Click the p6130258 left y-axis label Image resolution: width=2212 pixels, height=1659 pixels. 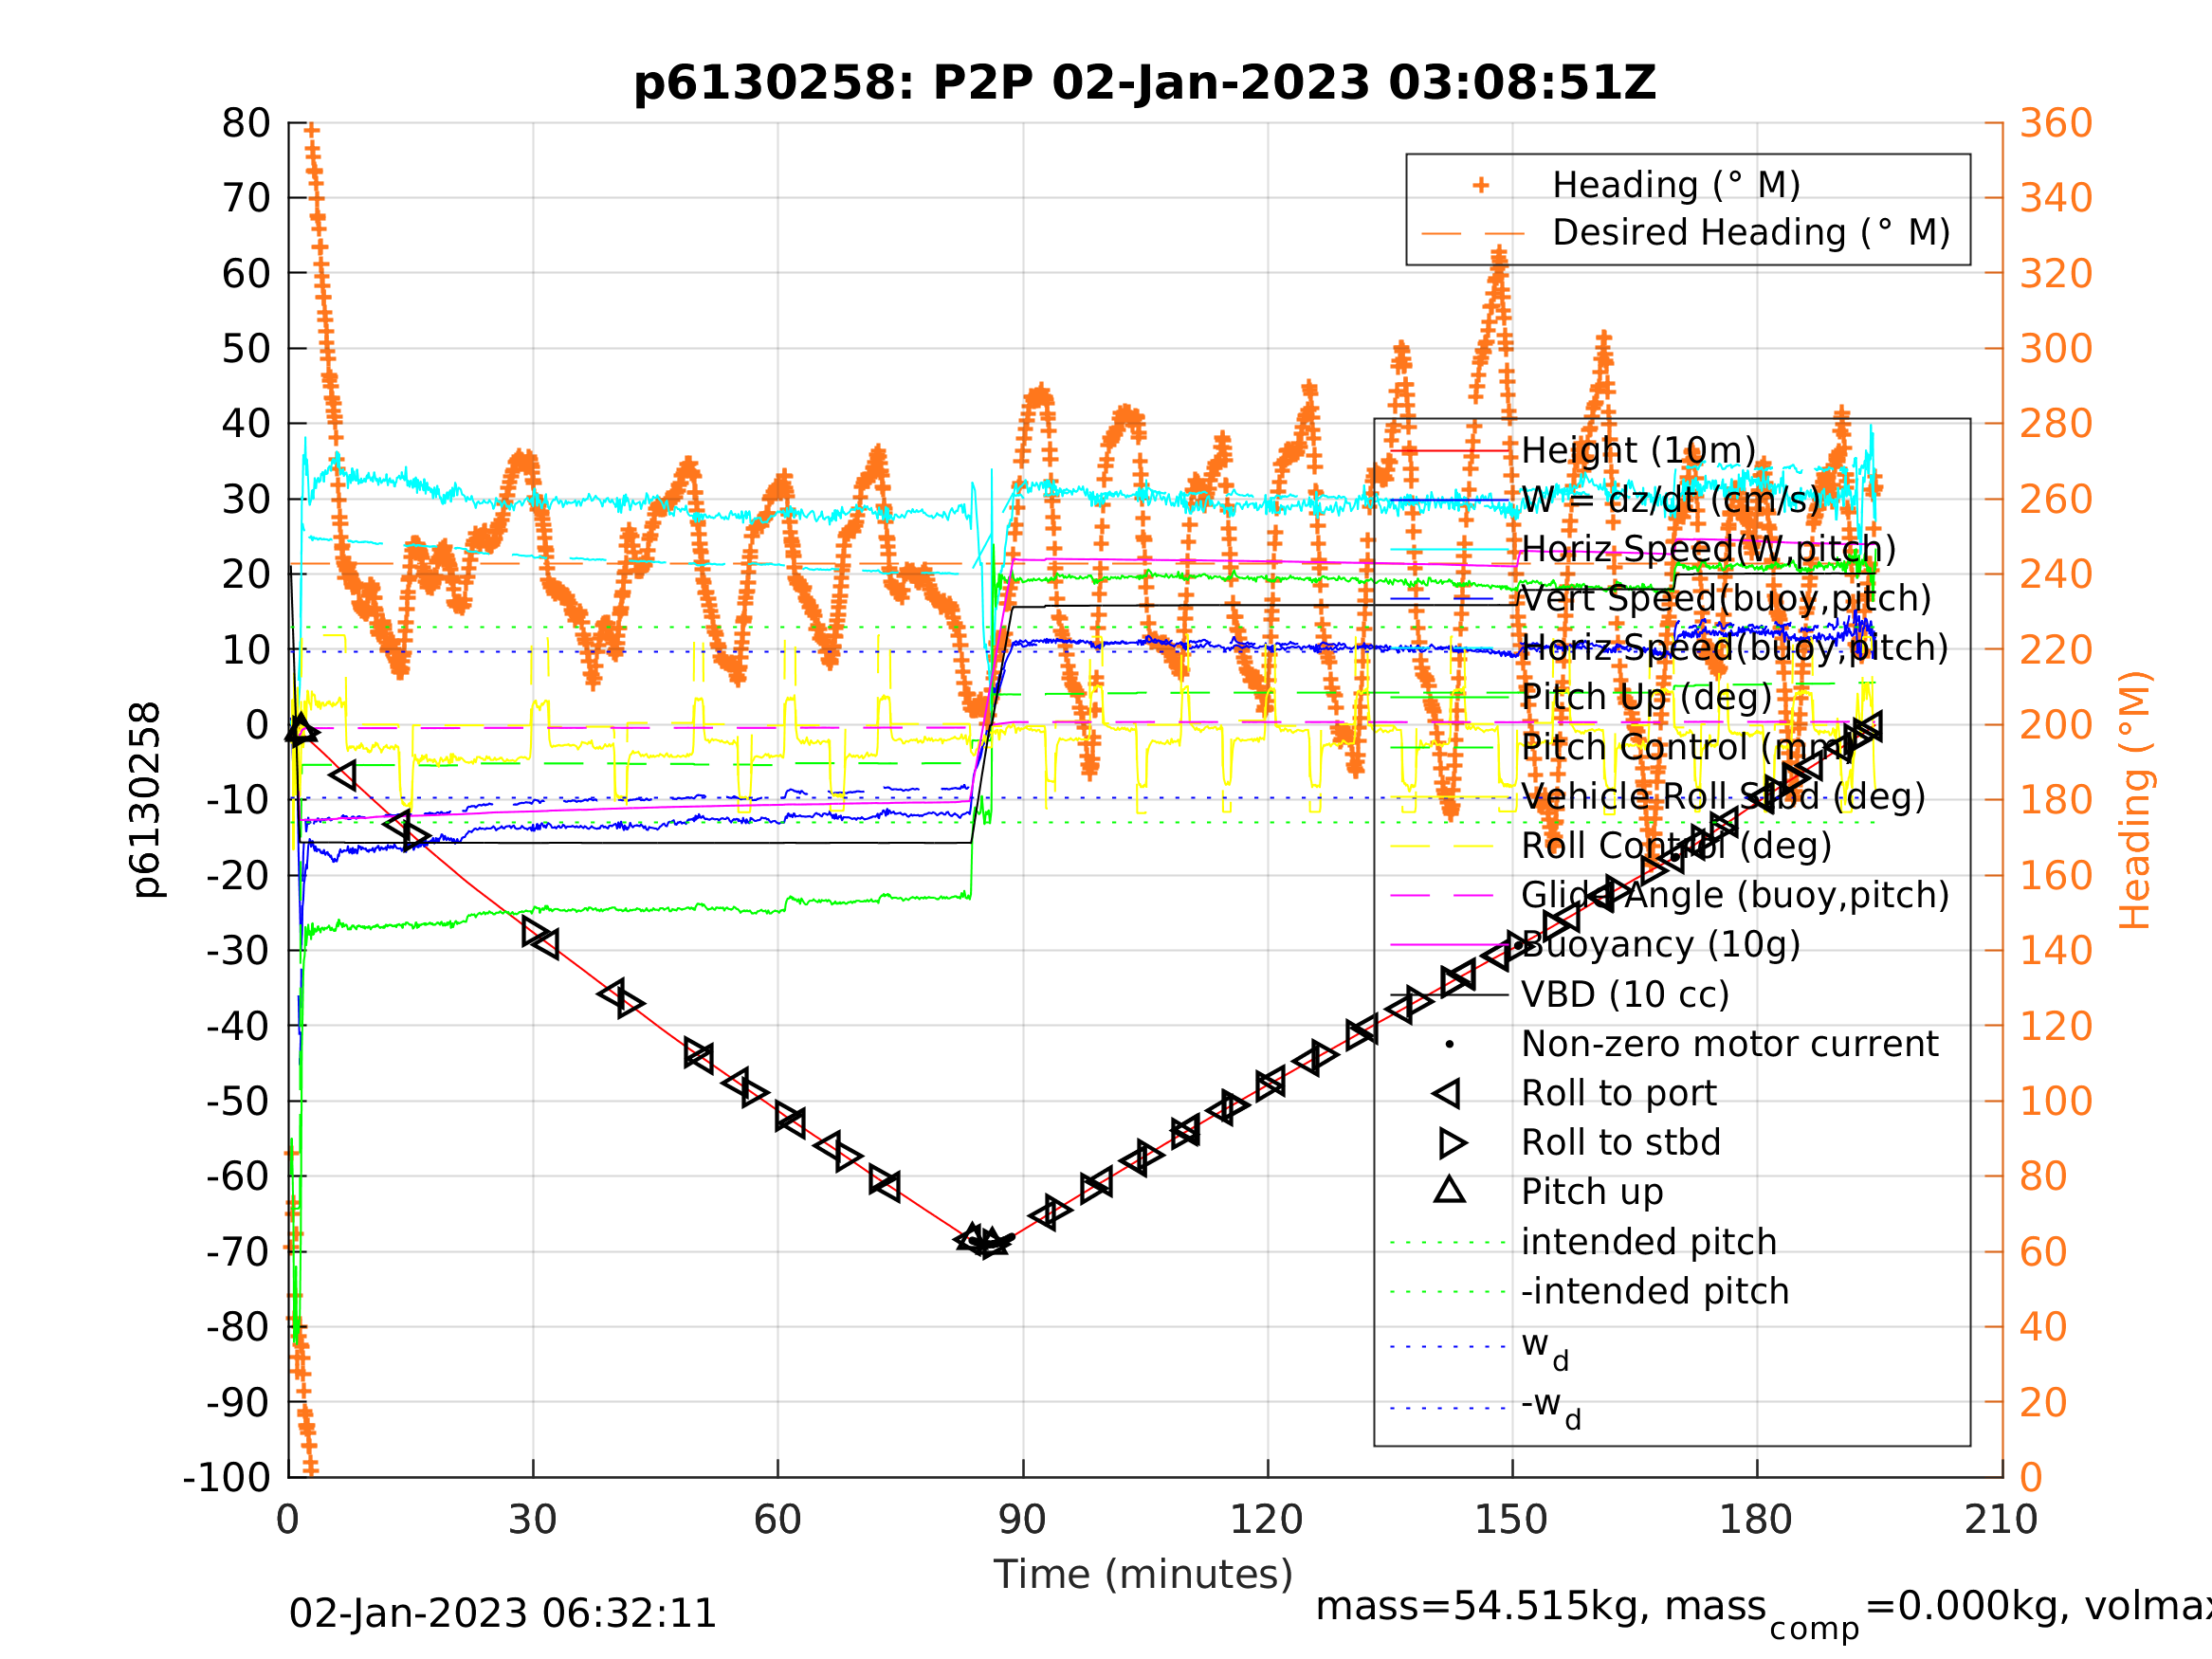(x=146, y=800)
